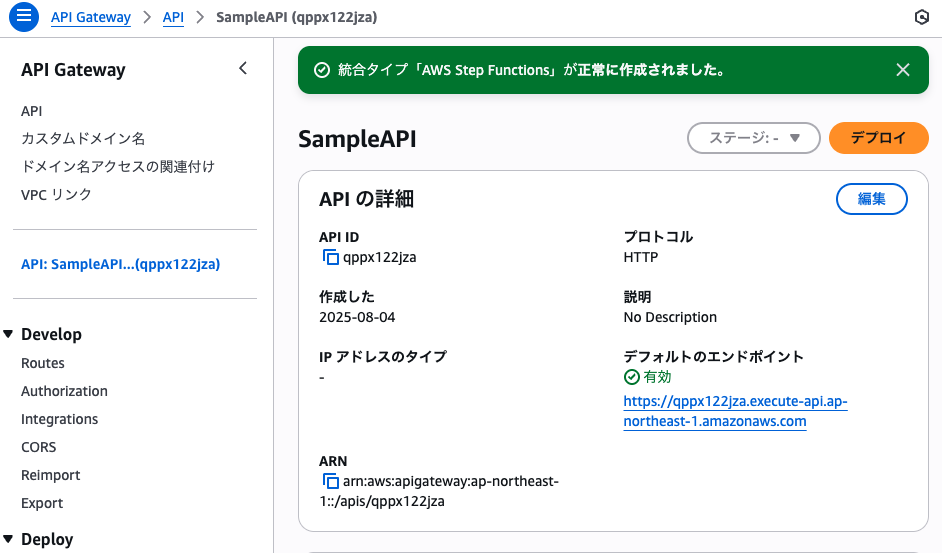Viewport: 942px width, 553px height.
Task: Open Integrations under Develop
Action: 59,420
